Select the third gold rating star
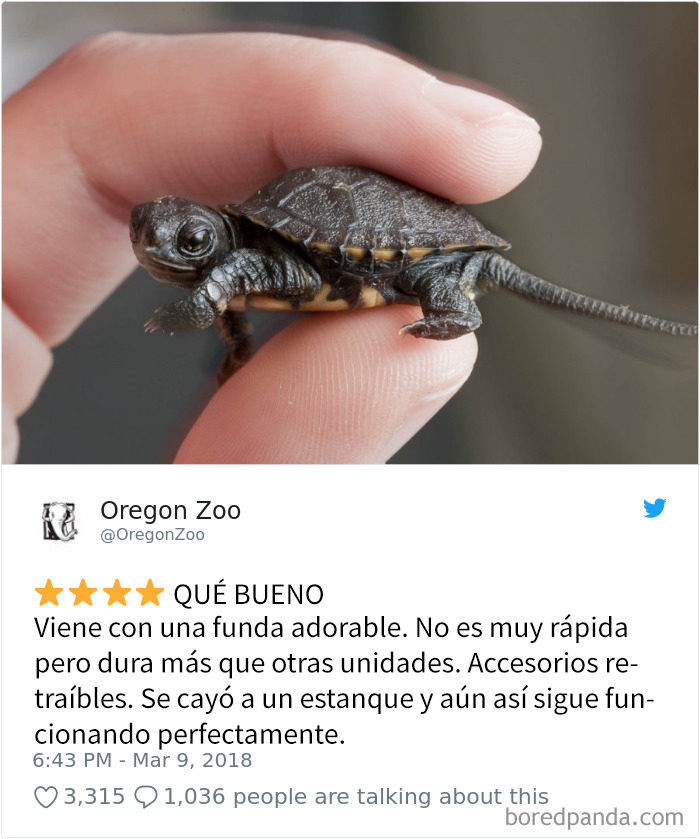The height and width of the screenshot is (839, 700). tap(117, 592)
